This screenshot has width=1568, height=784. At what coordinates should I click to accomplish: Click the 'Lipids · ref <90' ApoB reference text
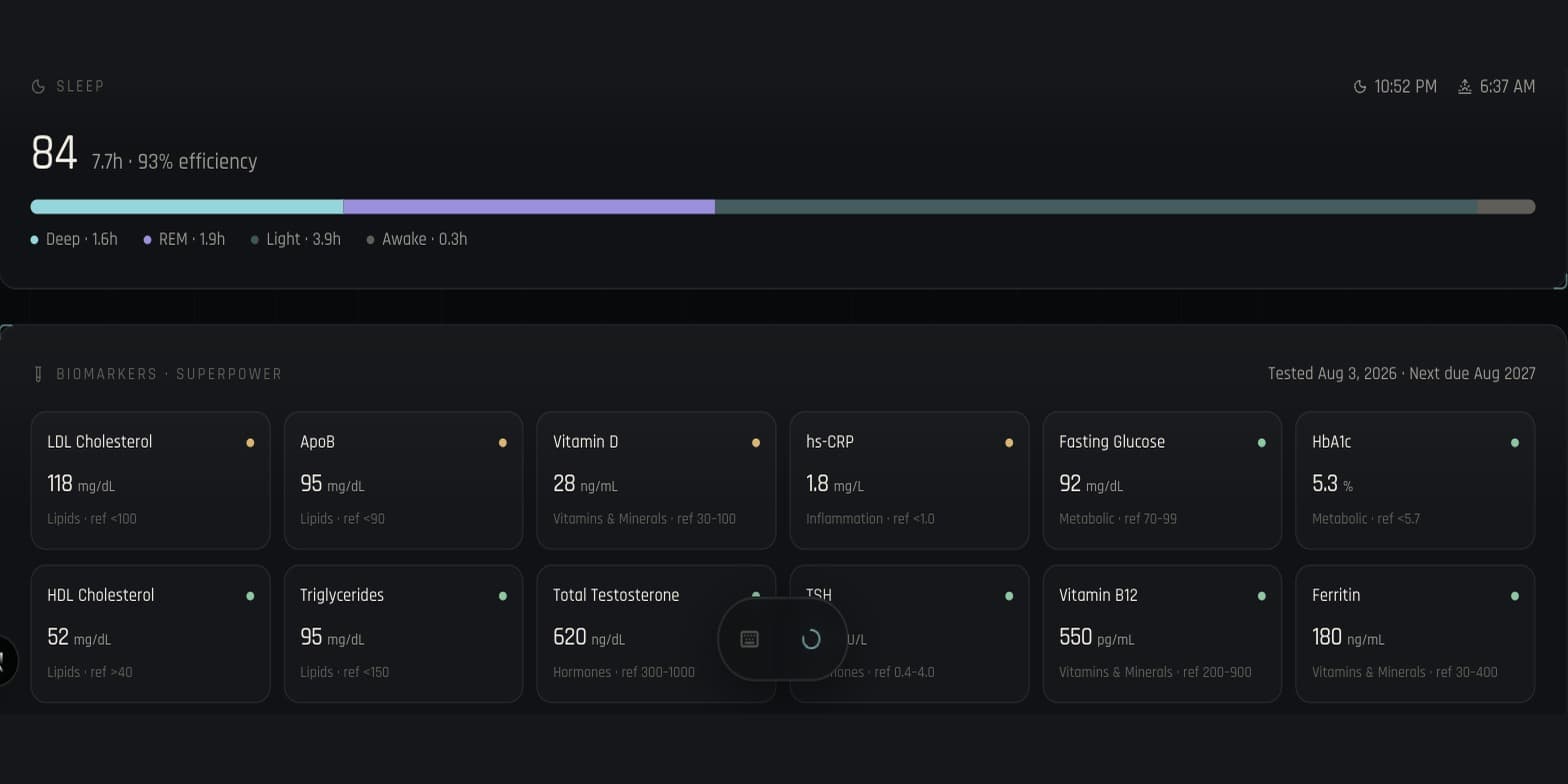342,520
